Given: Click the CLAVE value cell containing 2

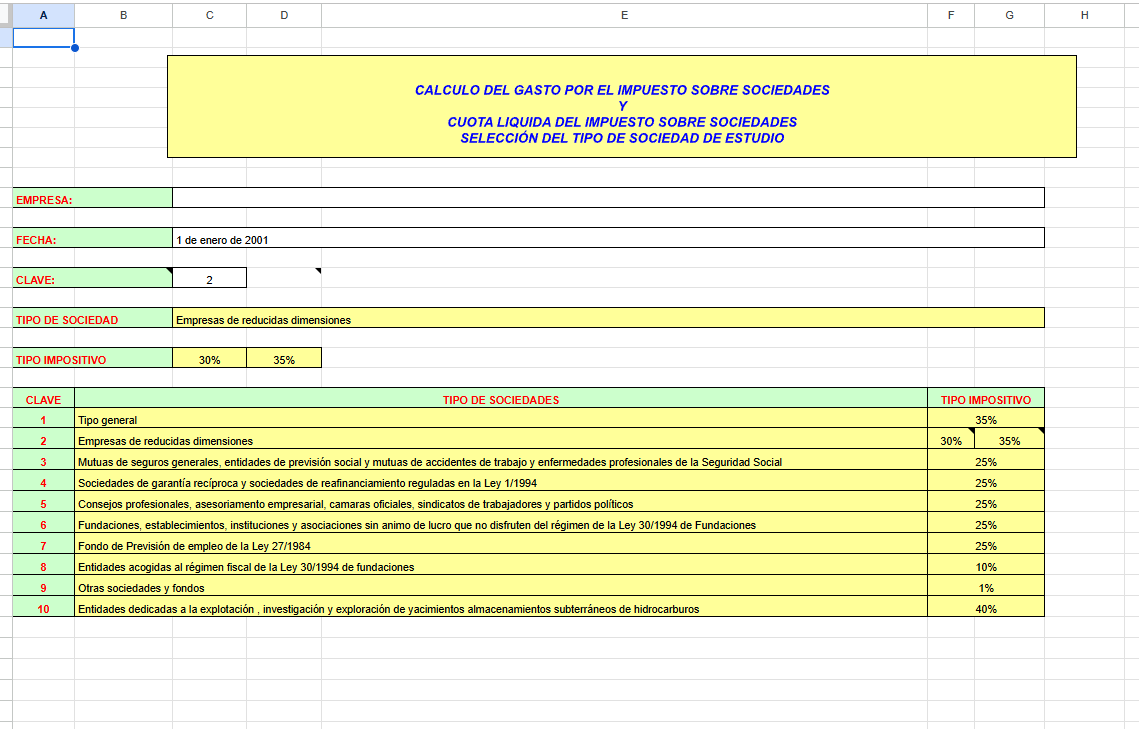Looking at the screenshot, I should pyautogui.click(x=209, y=279).
